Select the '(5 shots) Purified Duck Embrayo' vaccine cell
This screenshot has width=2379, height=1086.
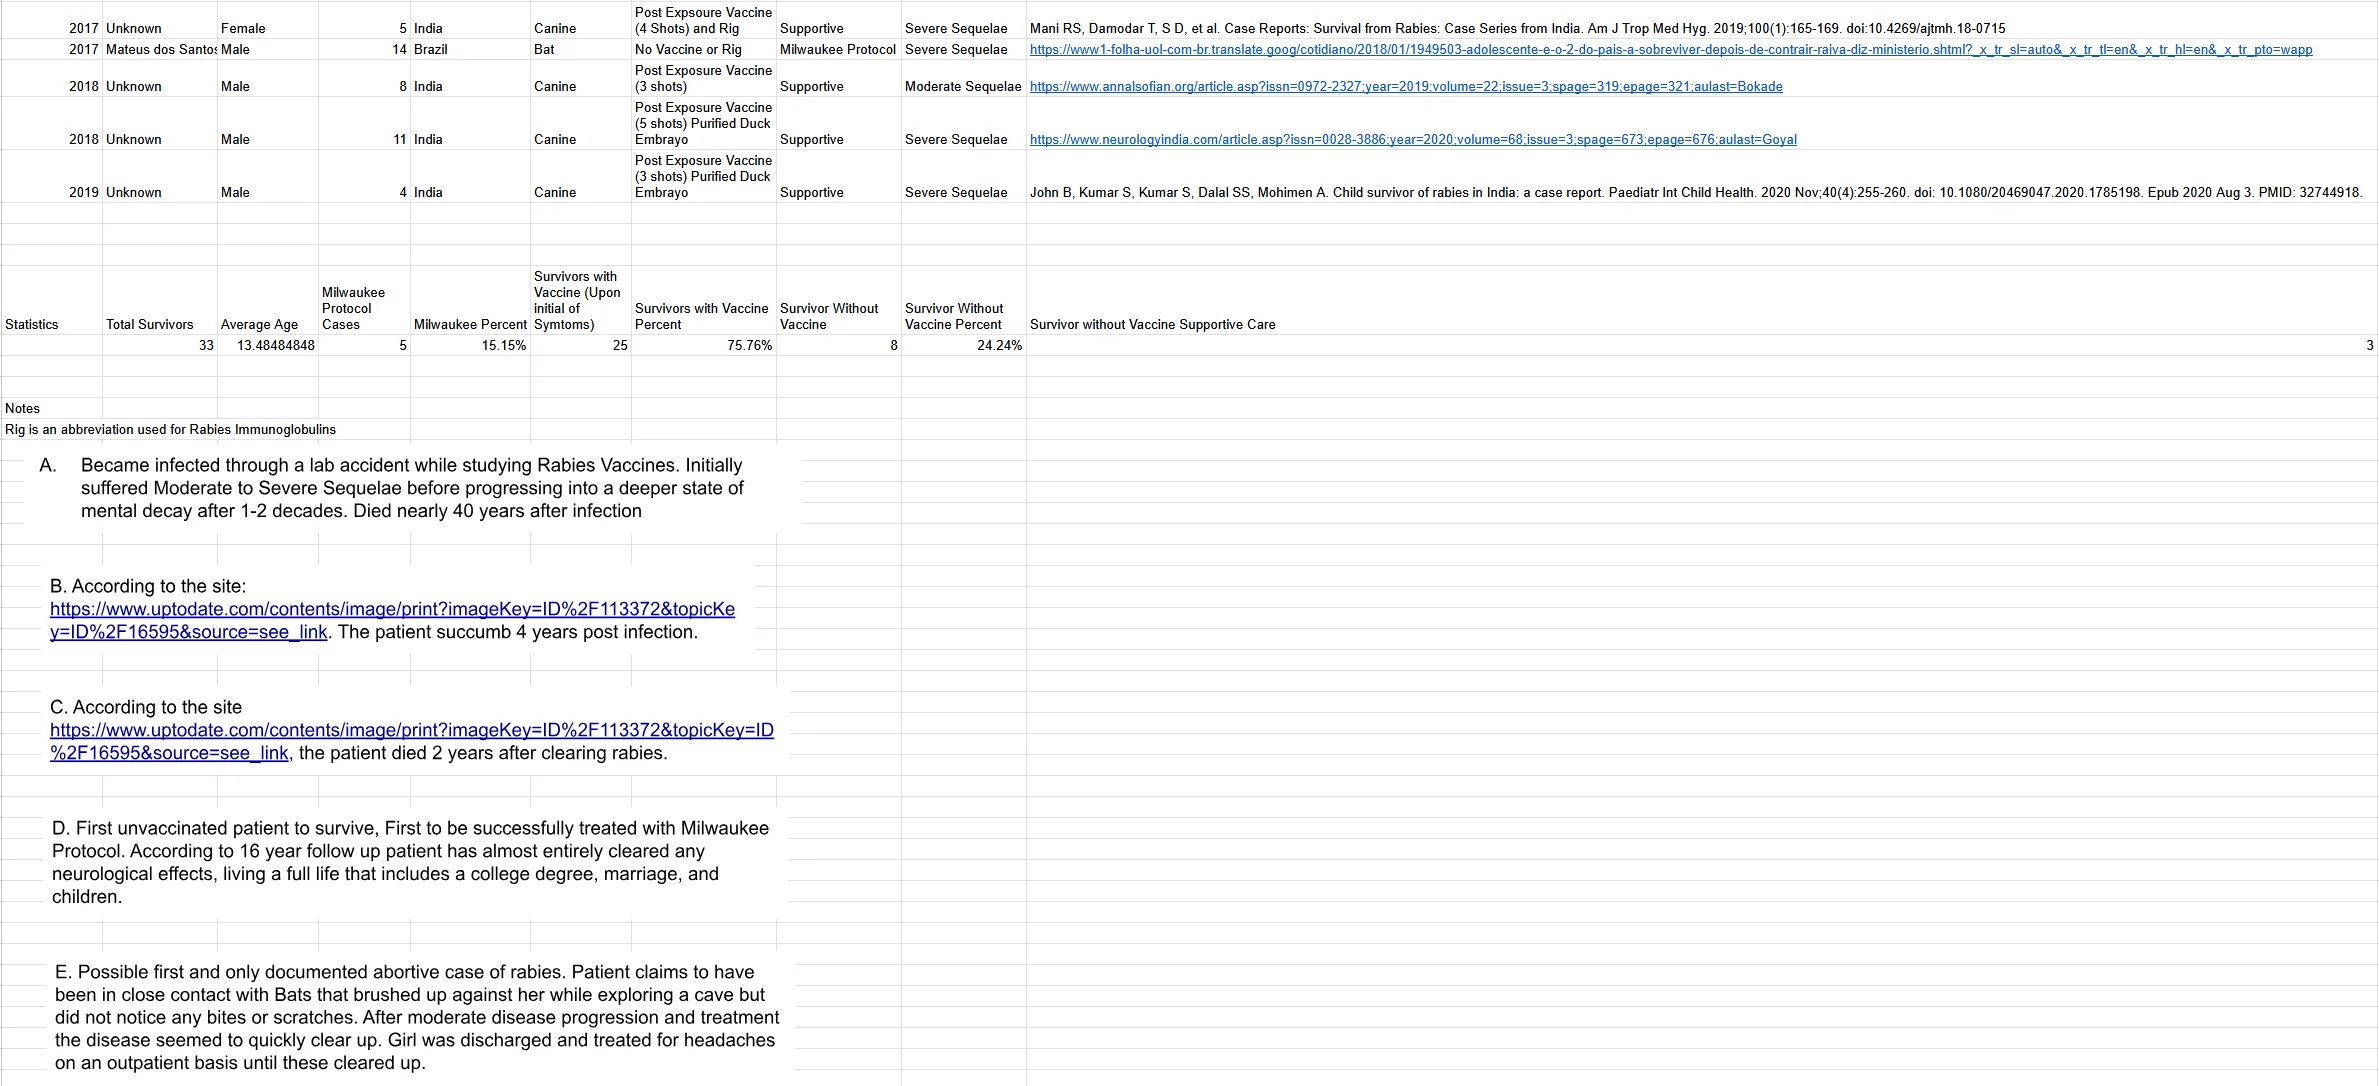[703, 123]
